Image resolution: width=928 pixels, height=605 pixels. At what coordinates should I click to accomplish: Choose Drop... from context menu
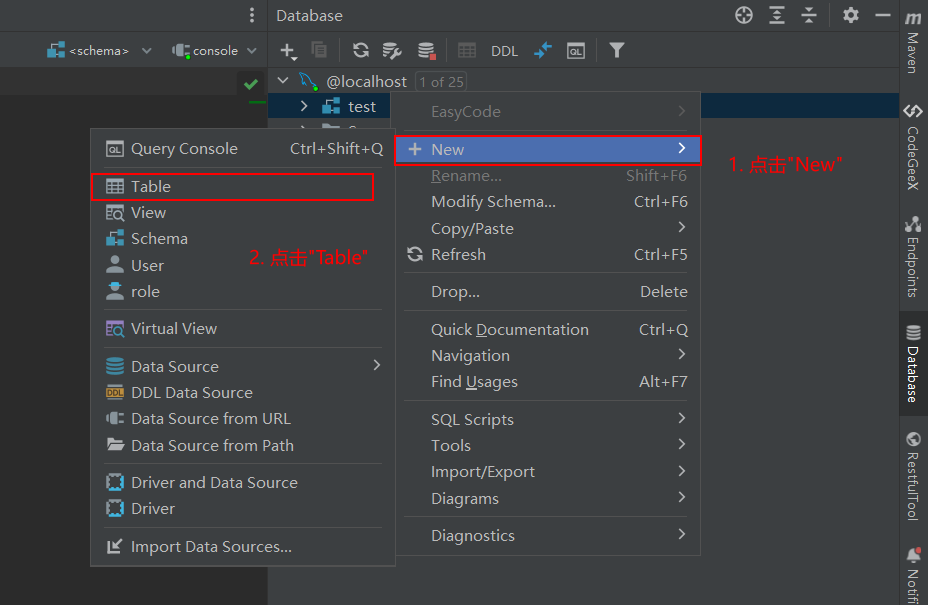[x=547, y=292]
